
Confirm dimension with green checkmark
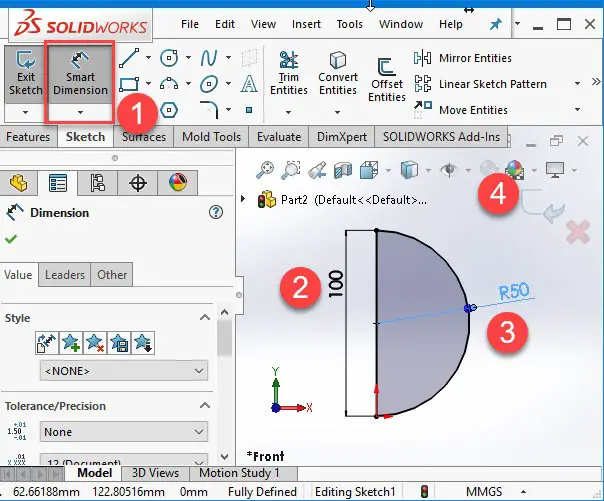click(x=11, y=239)
